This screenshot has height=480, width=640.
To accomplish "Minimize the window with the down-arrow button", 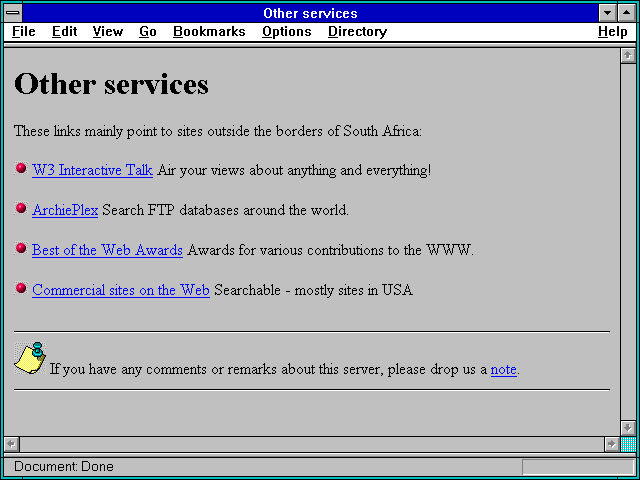I will (608, 13).
